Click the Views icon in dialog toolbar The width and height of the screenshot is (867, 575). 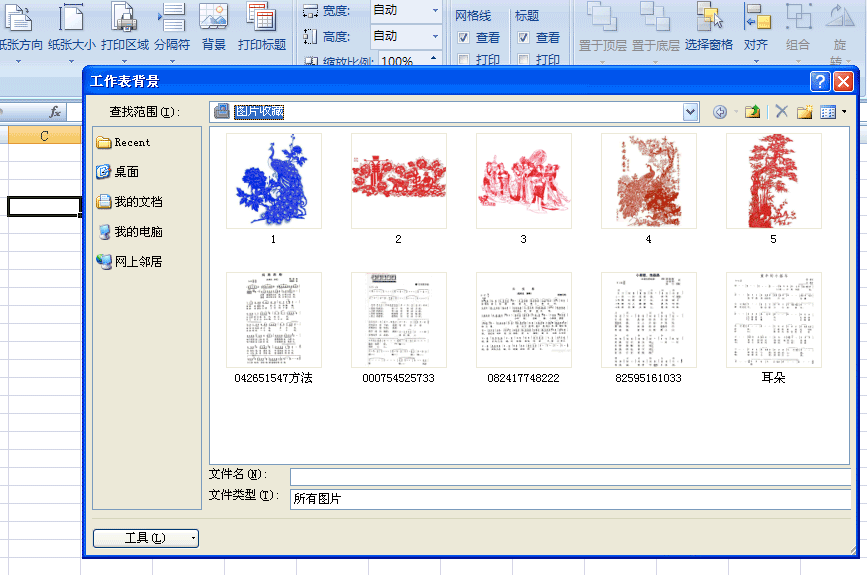tap(828, 112)
